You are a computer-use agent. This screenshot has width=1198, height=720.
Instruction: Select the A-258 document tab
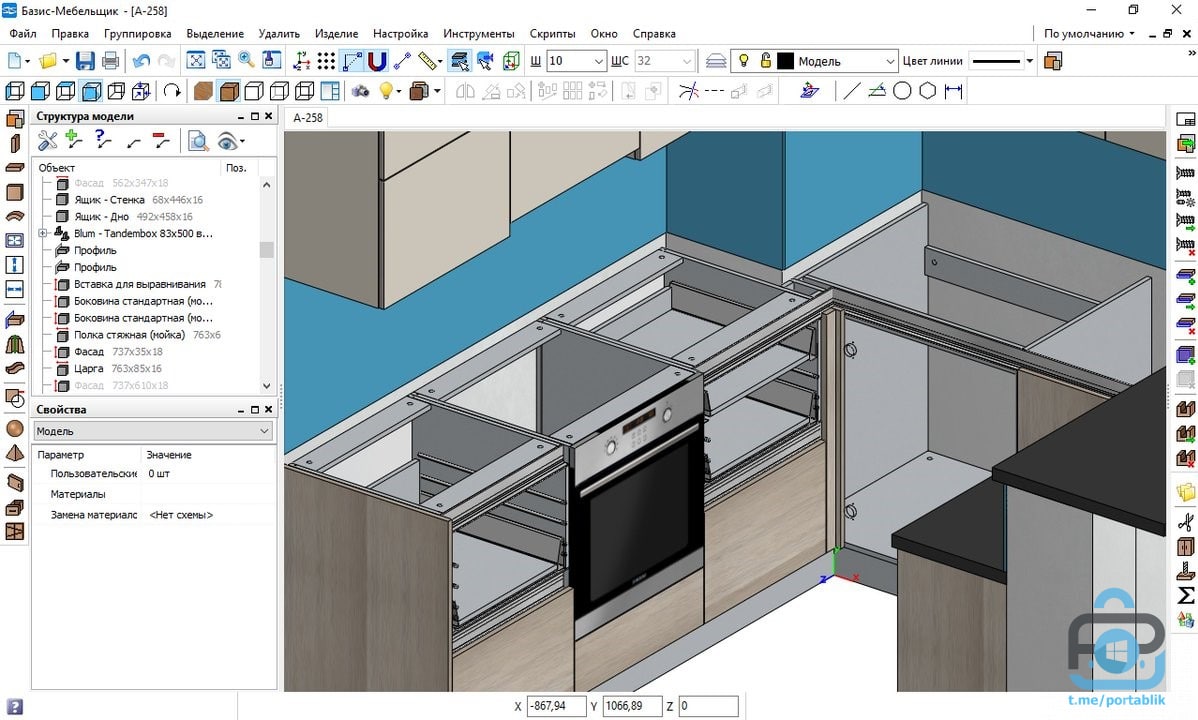307,118
